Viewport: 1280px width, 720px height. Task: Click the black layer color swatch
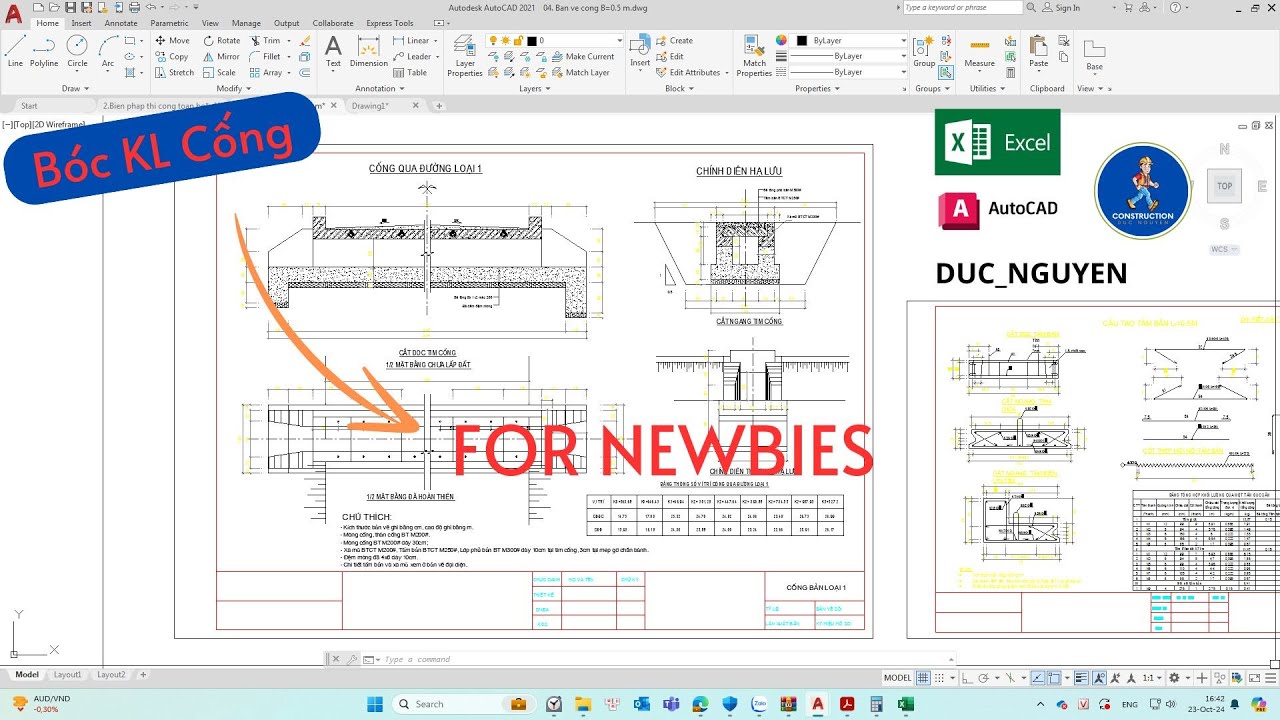(532, 41)
